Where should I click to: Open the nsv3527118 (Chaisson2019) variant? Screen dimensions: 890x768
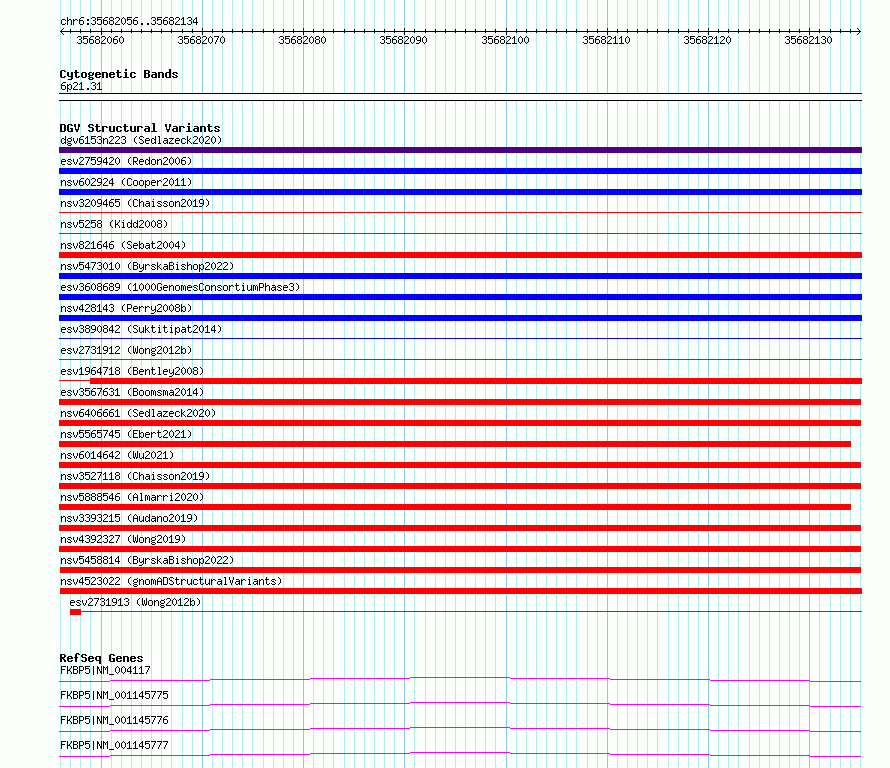(135, 476)
